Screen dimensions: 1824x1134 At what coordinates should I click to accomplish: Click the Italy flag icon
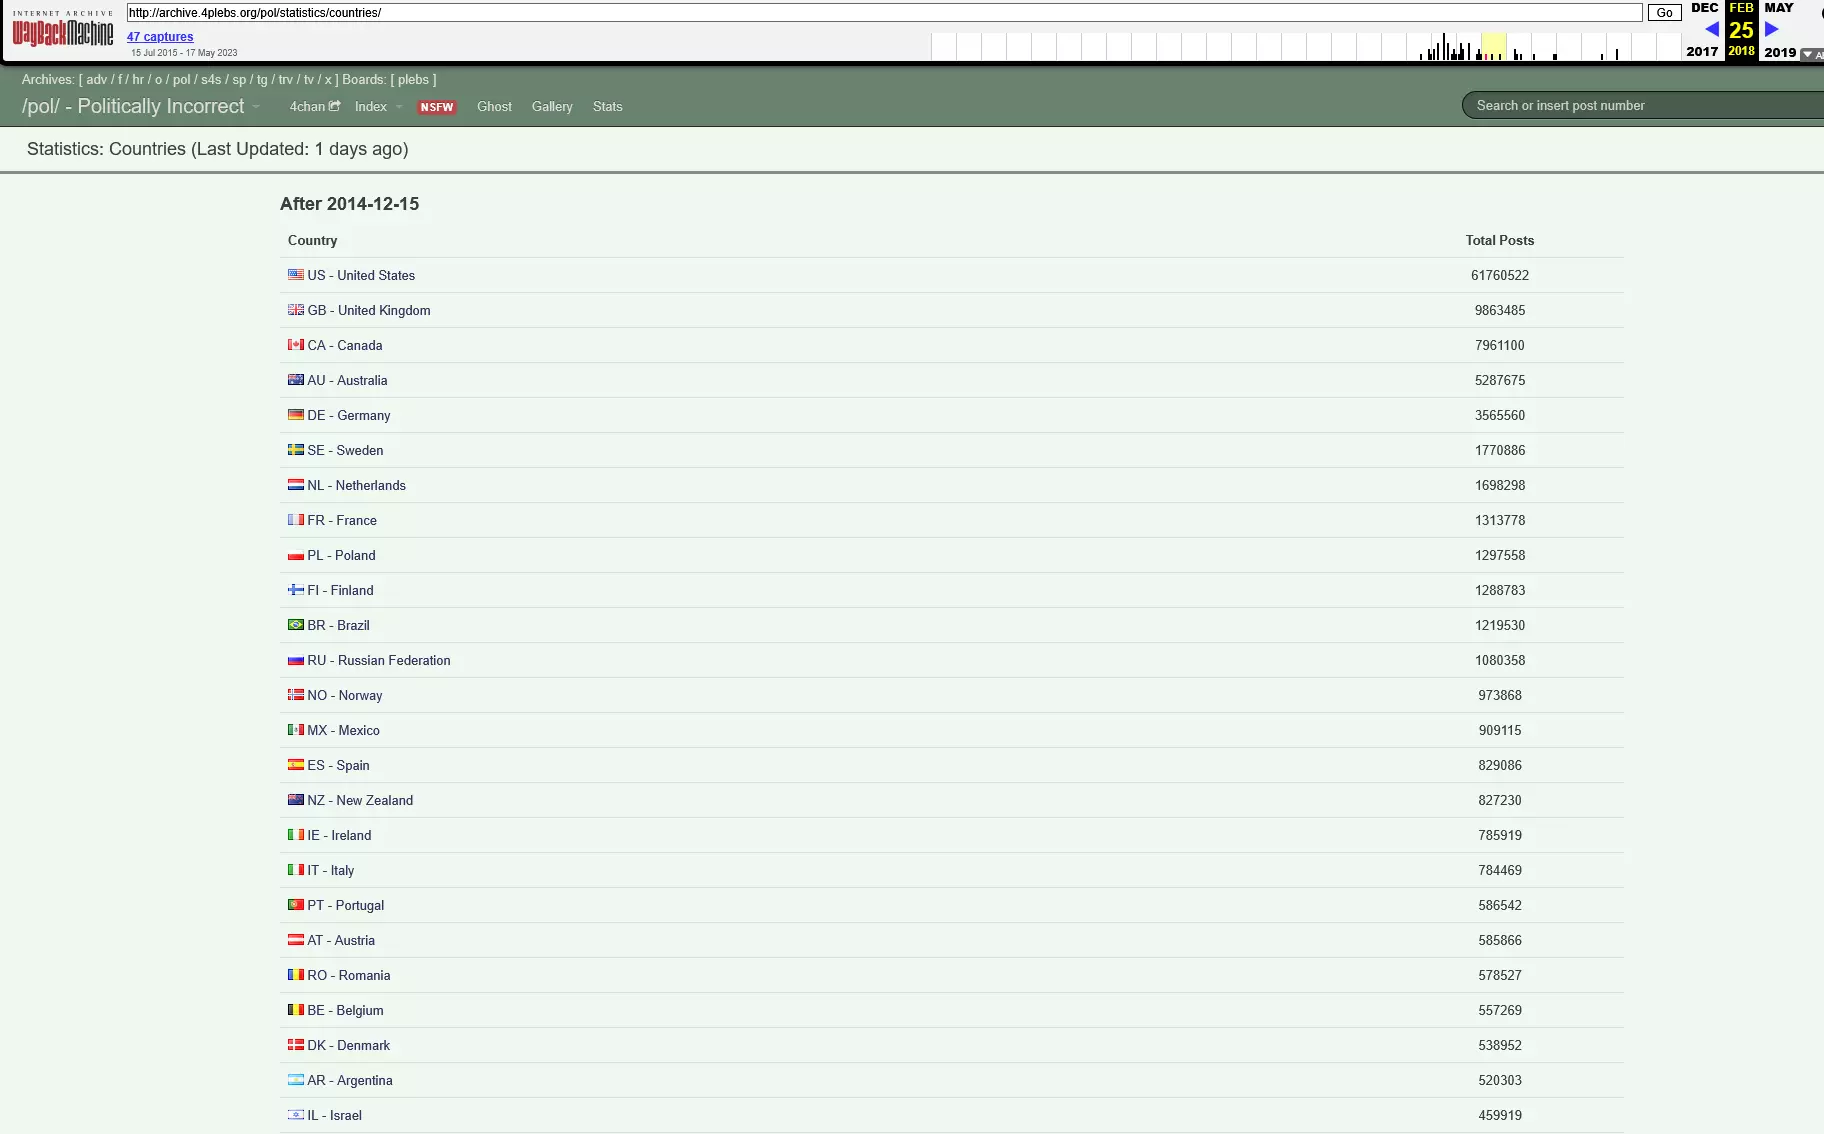[x=296, y=869]
